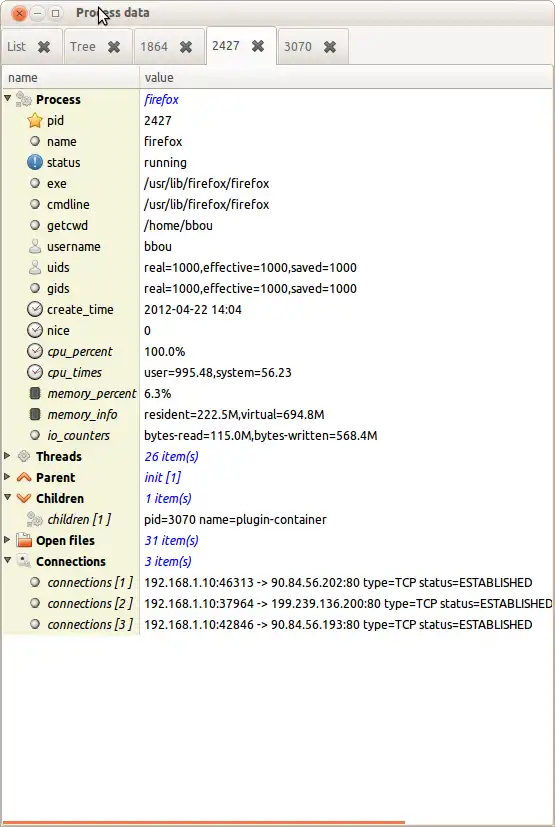Close the List tab
Screen dimensions: 555x827
44,47
